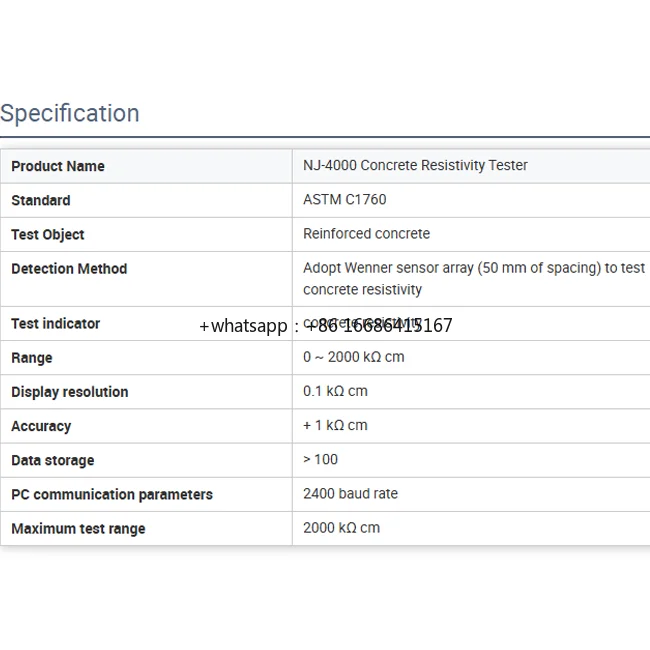
Task: Select the Standard row label
Action: point(41,200)
